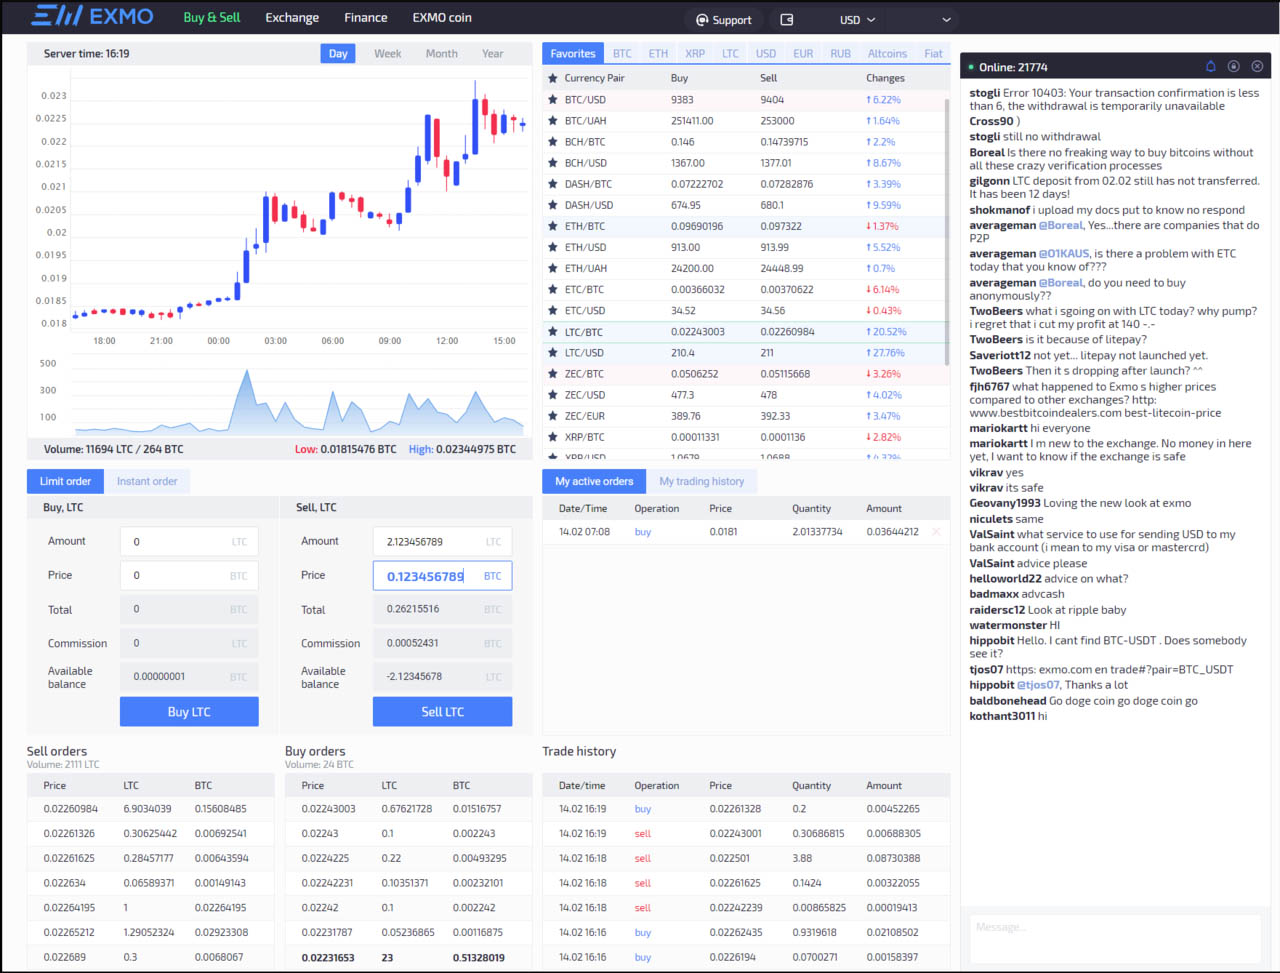Image resolution: width=1280 pixels, height=973 pixels.
Task: Cancel the active buy order with X
Action: (x=936, y=532)
